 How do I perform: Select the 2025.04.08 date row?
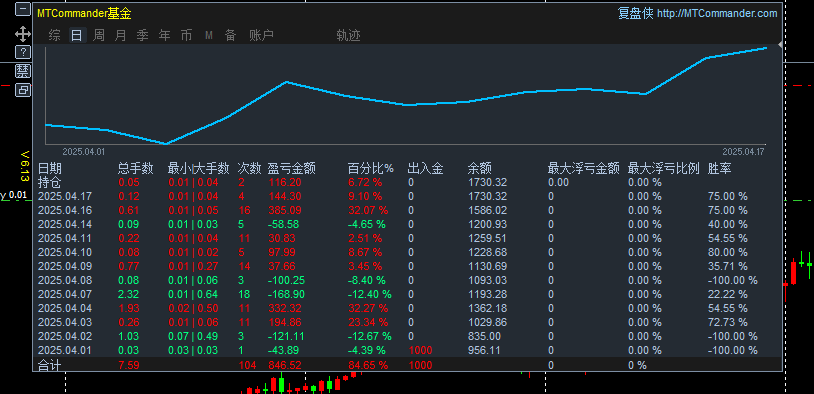pyautogui.click(x=65, y=280)
